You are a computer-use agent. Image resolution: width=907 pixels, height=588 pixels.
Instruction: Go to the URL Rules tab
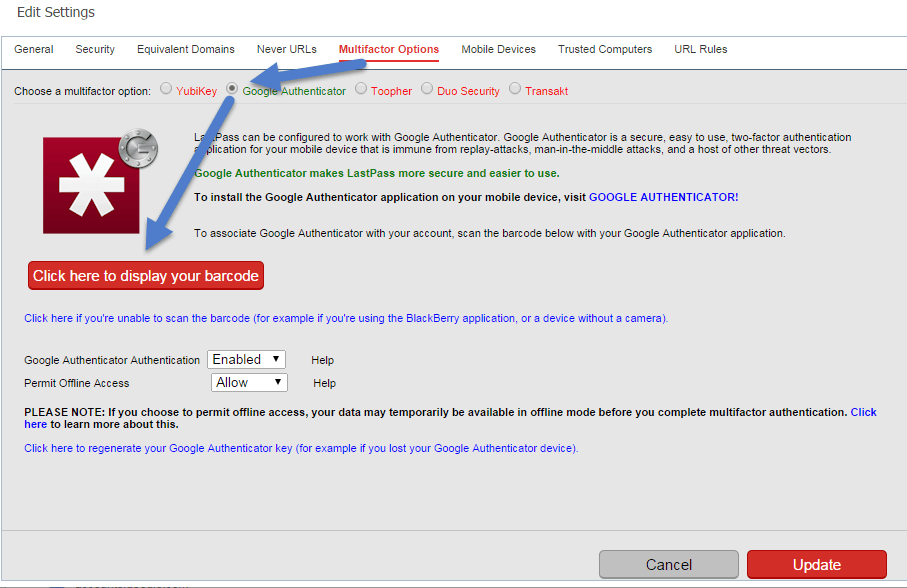point(700,48)
